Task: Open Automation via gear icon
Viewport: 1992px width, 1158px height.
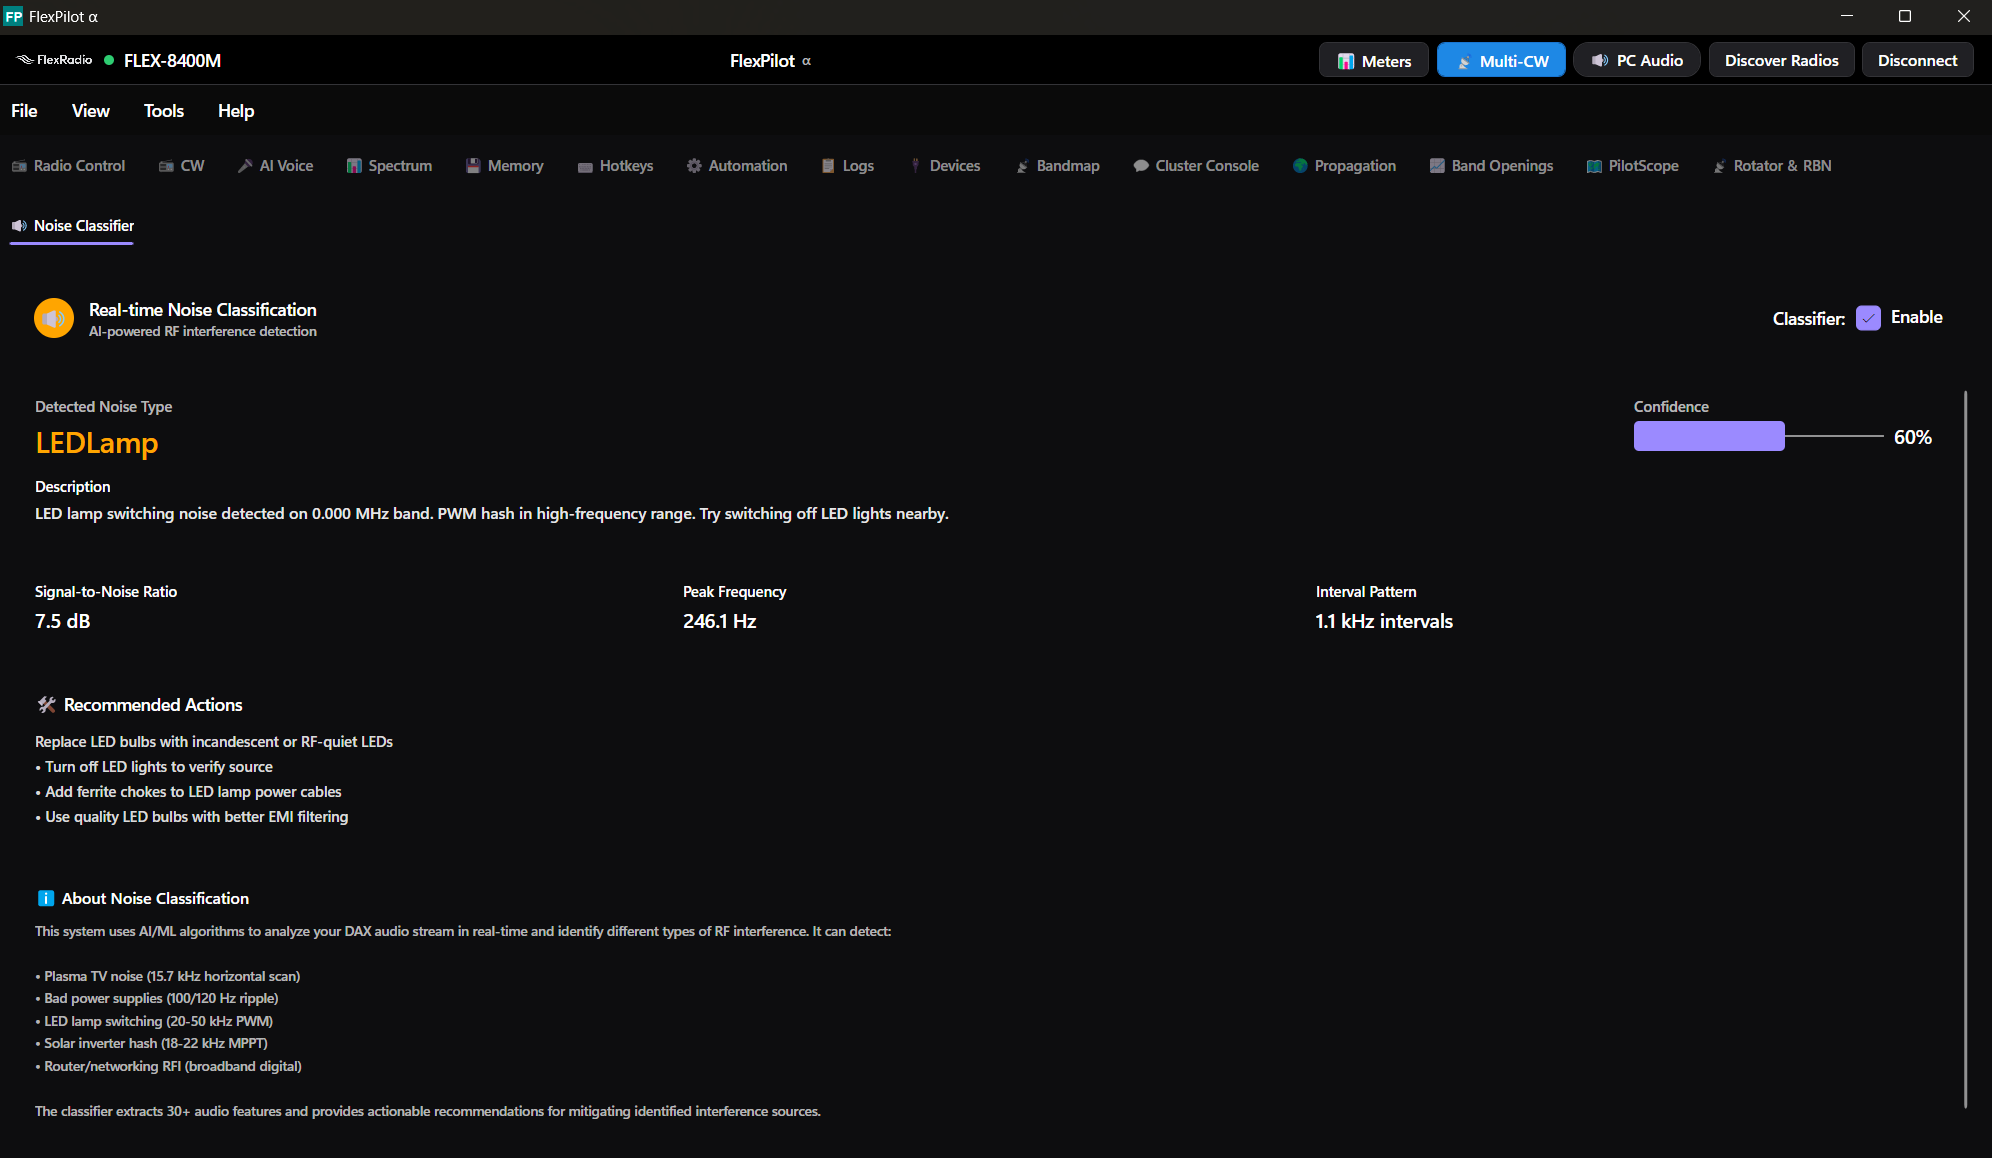Action: [694, 166]
